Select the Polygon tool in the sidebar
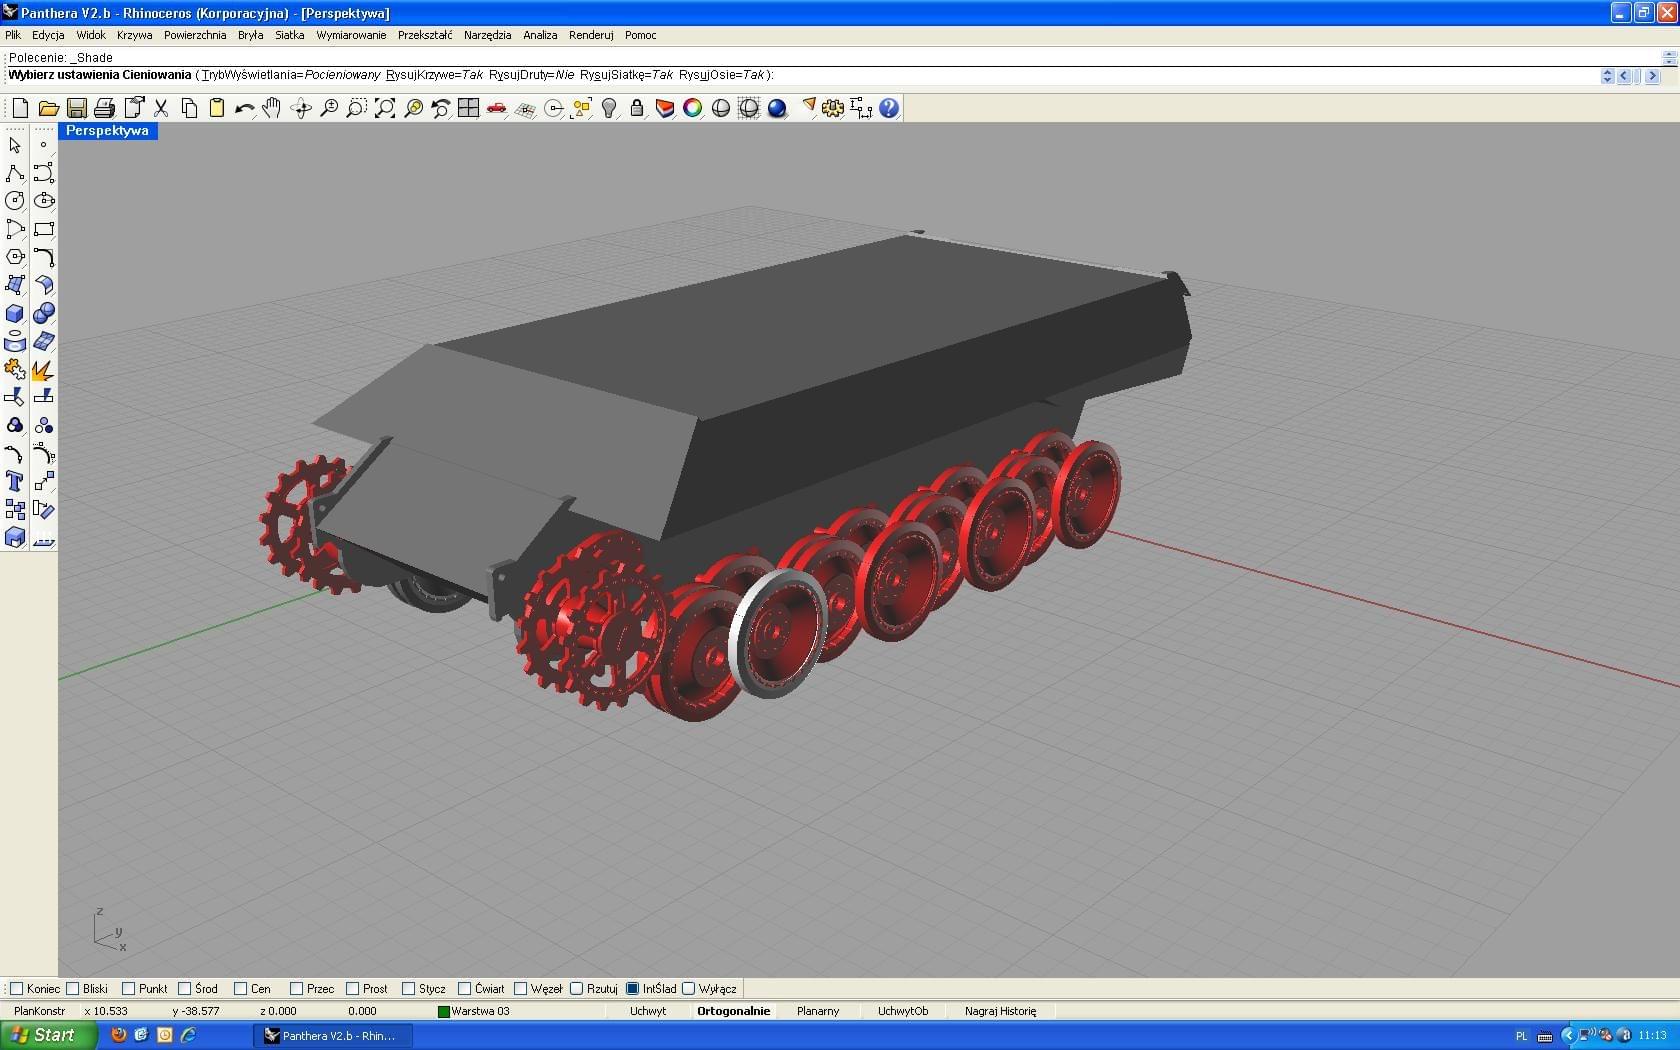This screenshot has width=1680, height=1050. (15, 257)
